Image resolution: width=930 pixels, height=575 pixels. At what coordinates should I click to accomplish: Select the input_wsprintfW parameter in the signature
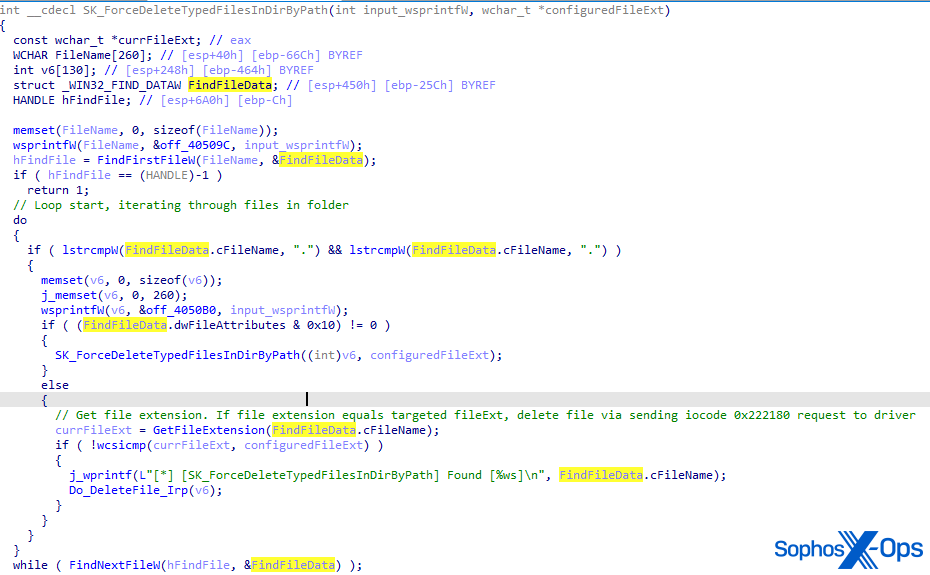pos(415,10)
